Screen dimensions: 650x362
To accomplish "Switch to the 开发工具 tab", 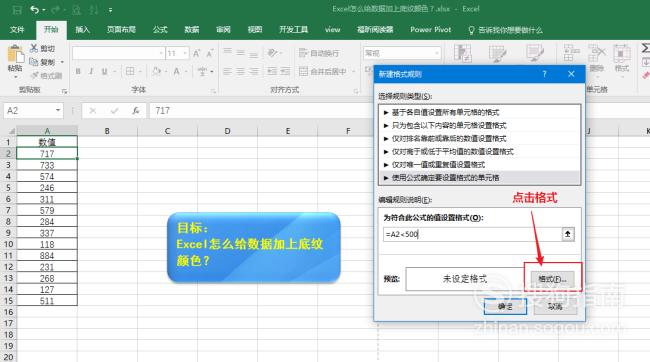I will tap(293, 29).
